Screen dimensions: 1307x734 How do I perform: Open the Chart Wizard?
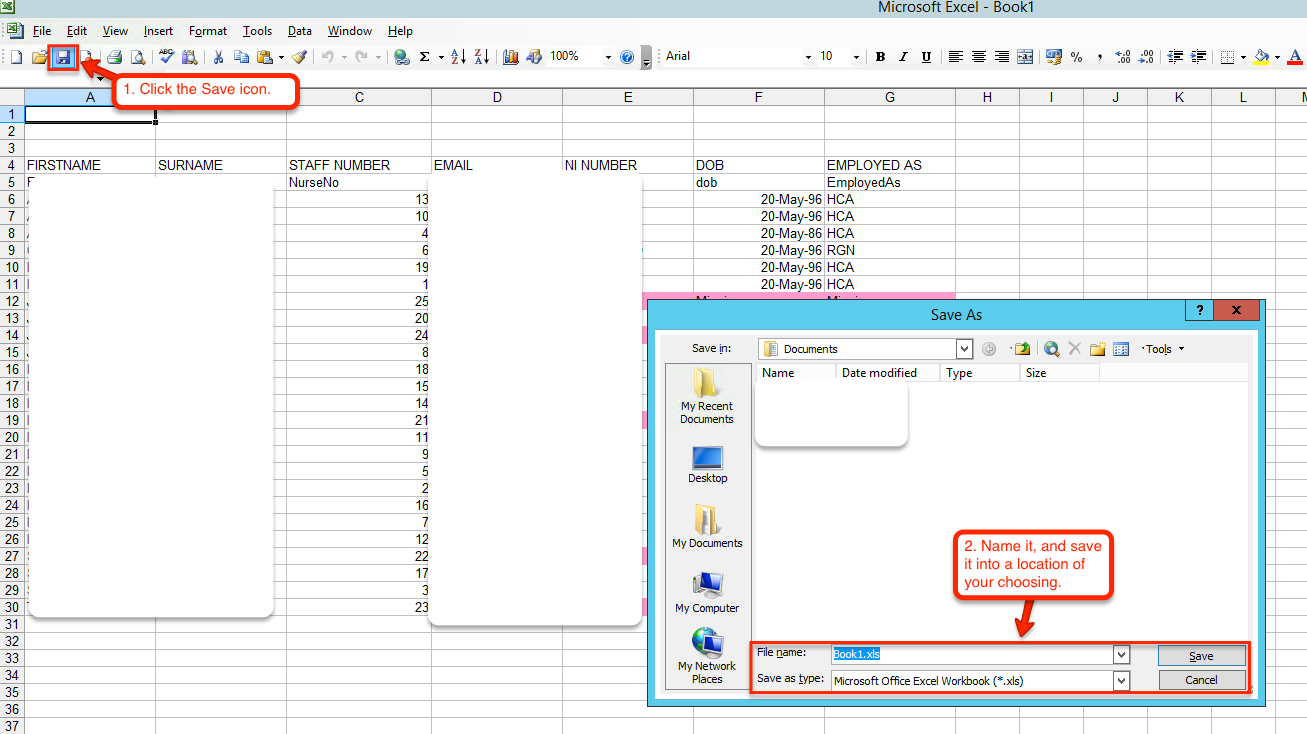point(511,57)
